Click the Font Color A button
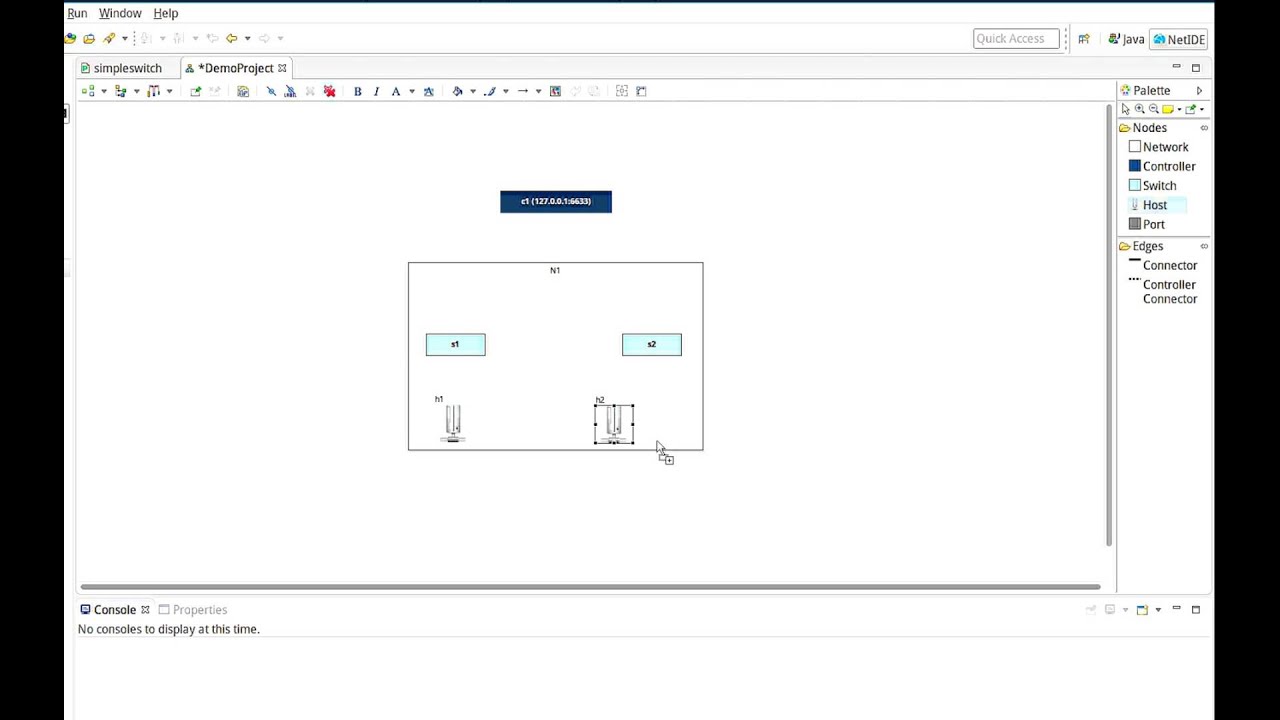 coord(396,91)
